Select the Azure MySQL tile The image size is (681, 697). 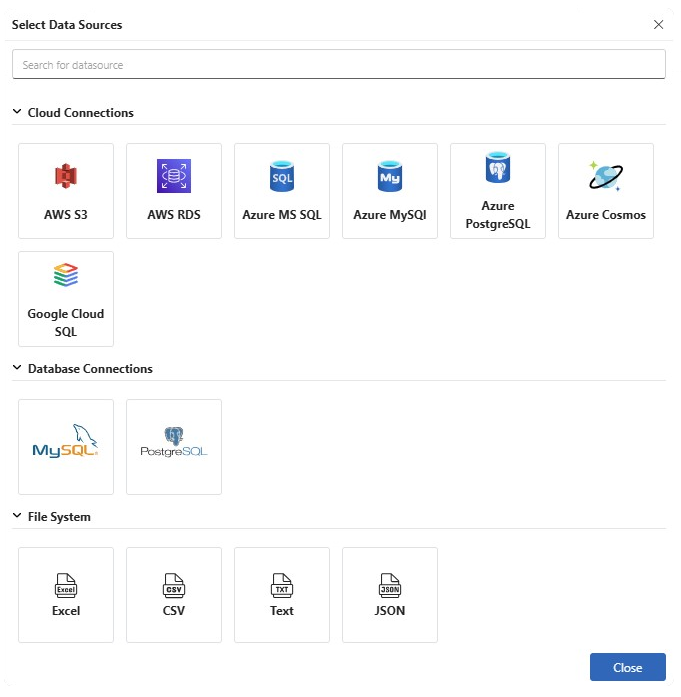(390, 191)
